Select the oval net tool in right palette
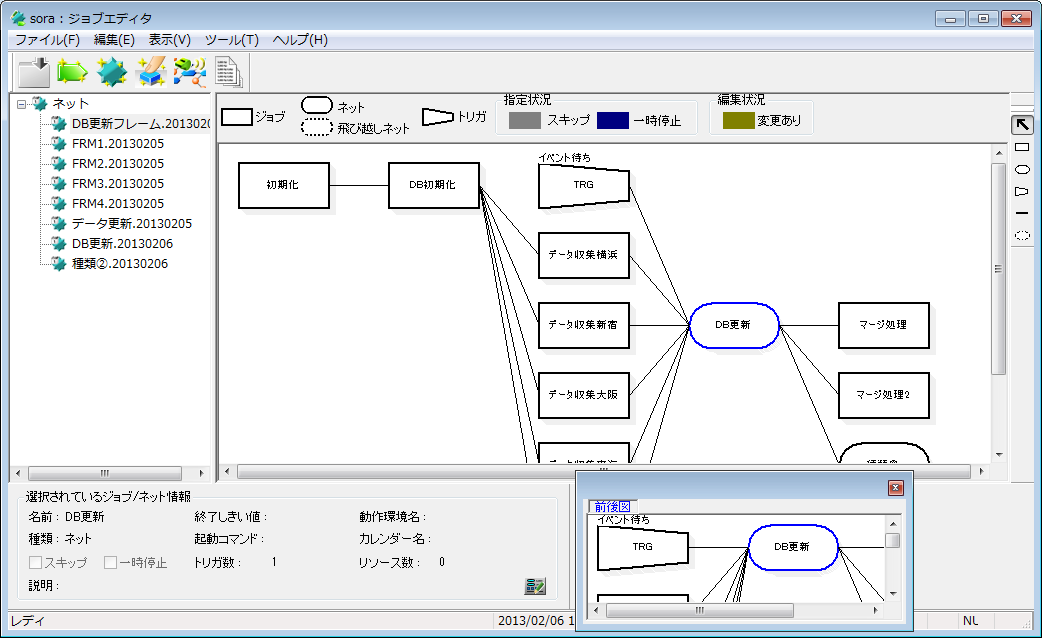The width and height of the screenshot is (1042, 638). 1022,169
